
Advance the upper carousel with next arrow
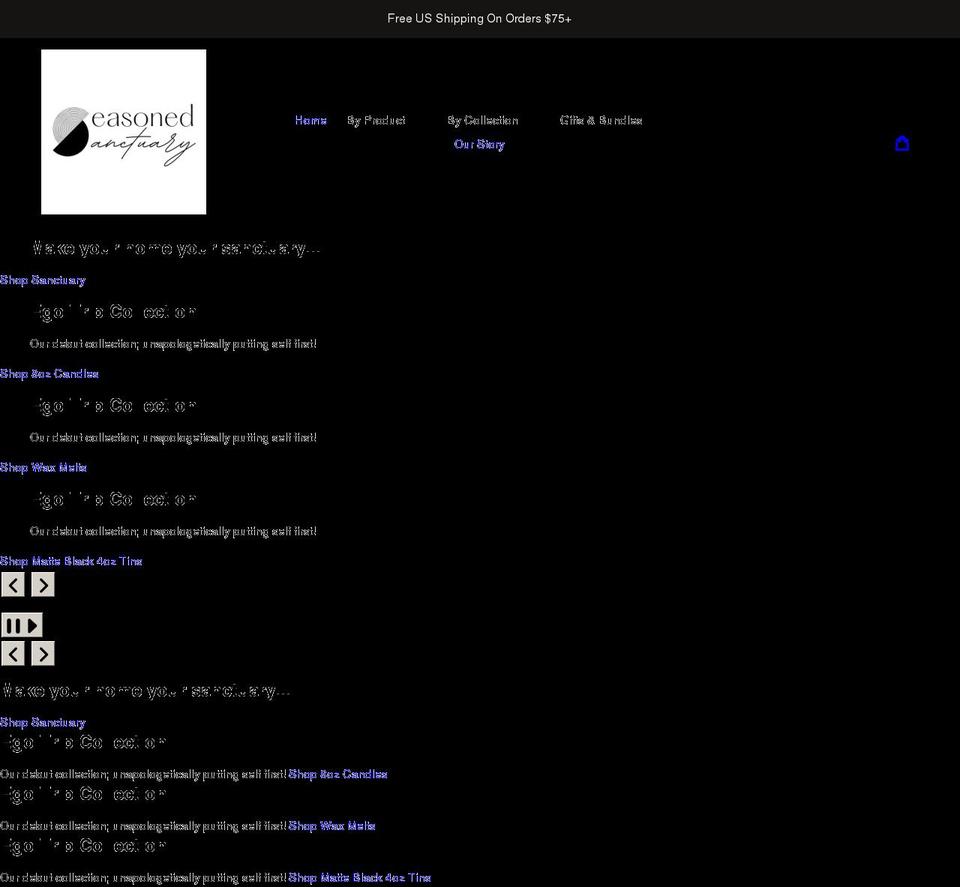click(x=42, y=584)
